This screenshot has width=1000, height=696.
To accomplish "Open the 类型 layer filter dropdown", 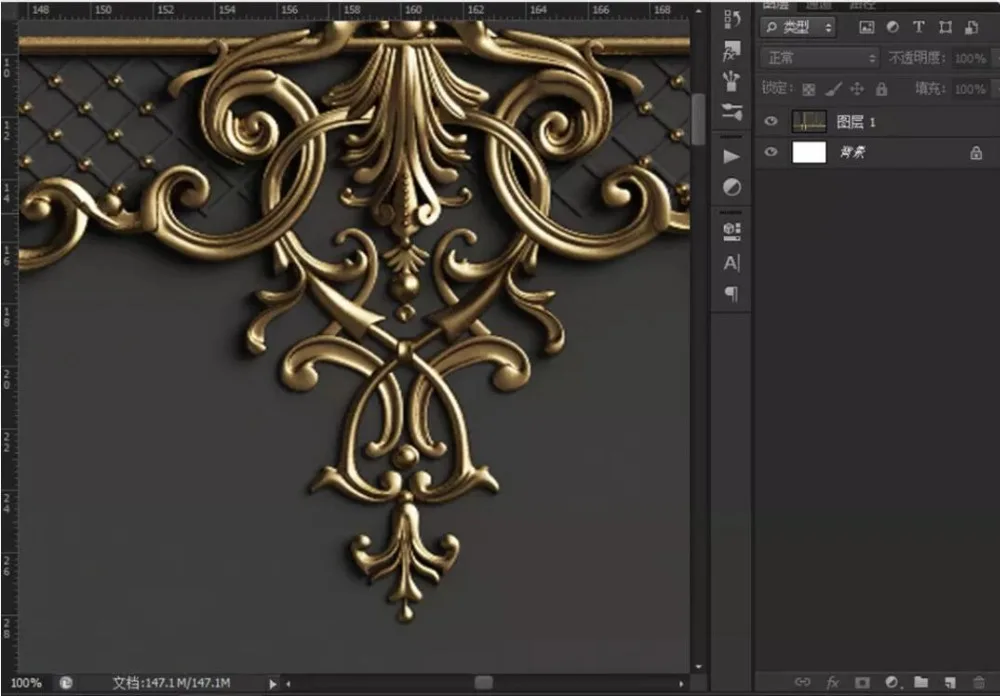I will [x=797, y=27].
